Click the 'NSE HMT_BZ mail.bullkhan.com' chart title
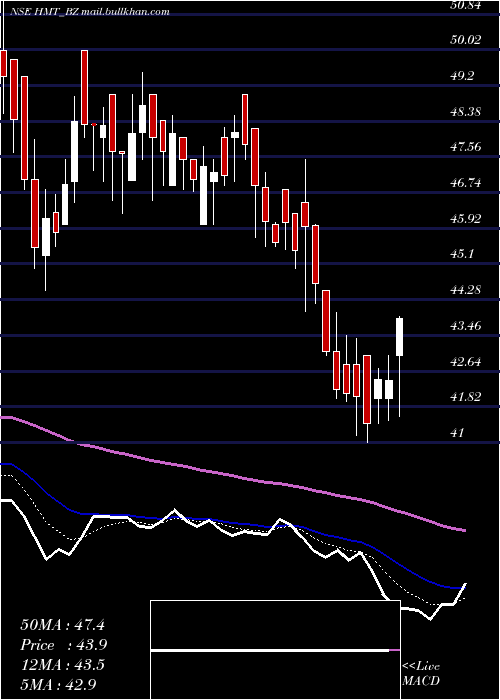This screenshot has height=700, width=500. click(90, 12)
